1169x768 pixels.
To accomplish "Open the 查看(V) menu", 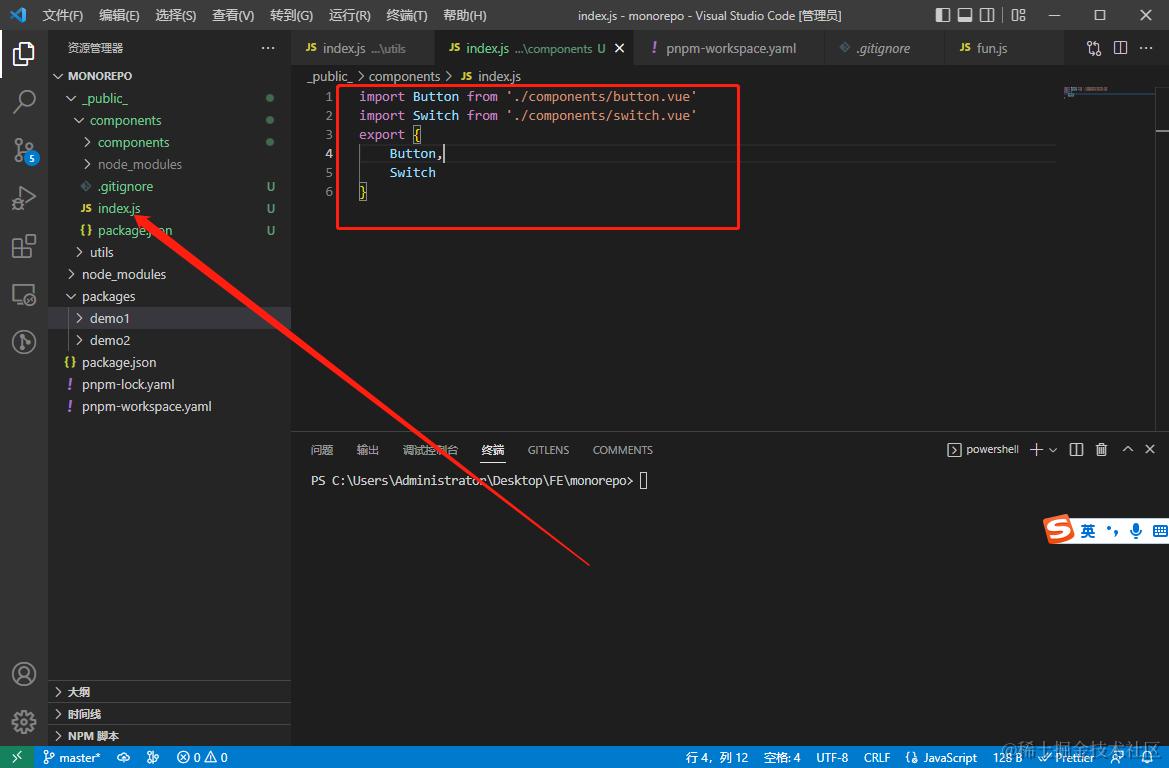I will click(x=233, y=15).
